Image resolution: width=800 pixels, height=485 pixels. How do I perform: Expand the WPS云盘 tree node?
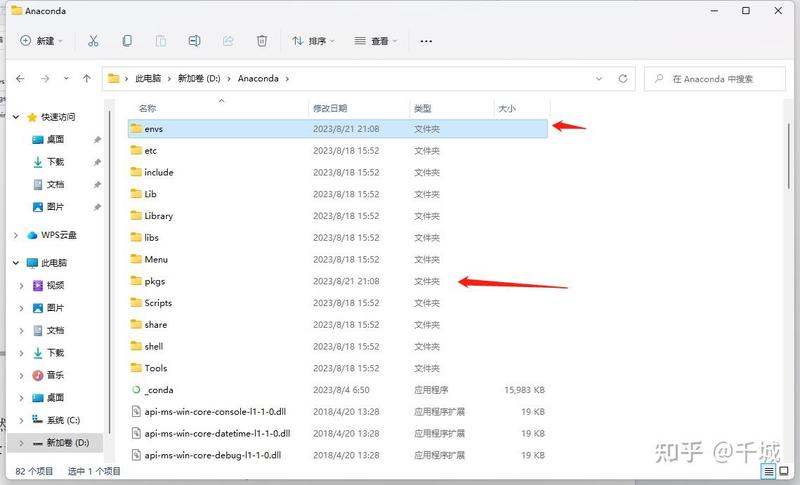click(16, 235)
